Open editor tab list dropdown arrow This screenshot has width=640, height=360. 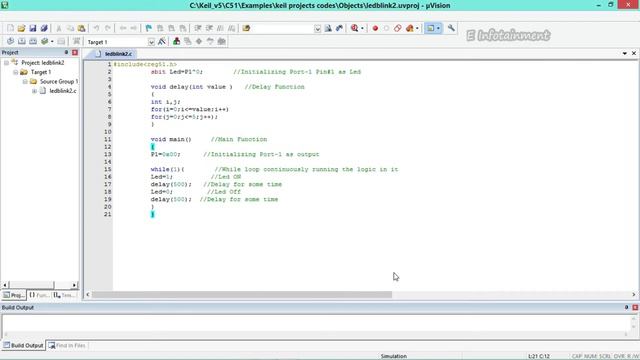coord(624,53)
